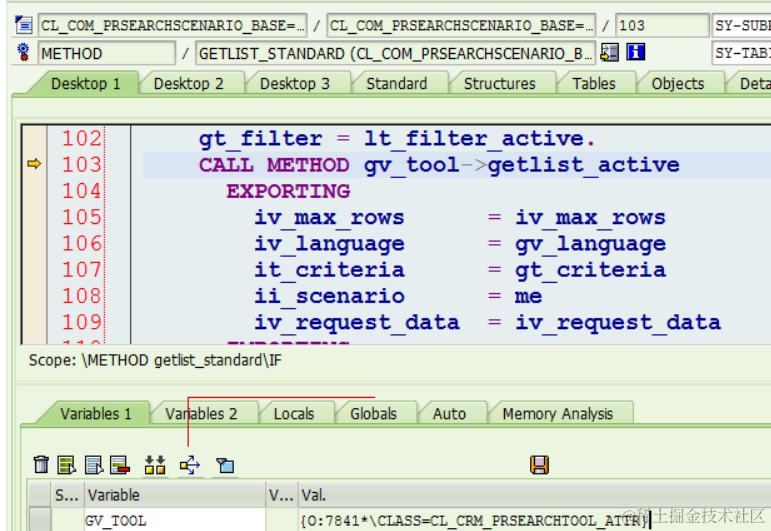Click the Scope: \METHOD getlist_standard\IF text
Viewport: 771px width, 531px height.
coord(155,360)
